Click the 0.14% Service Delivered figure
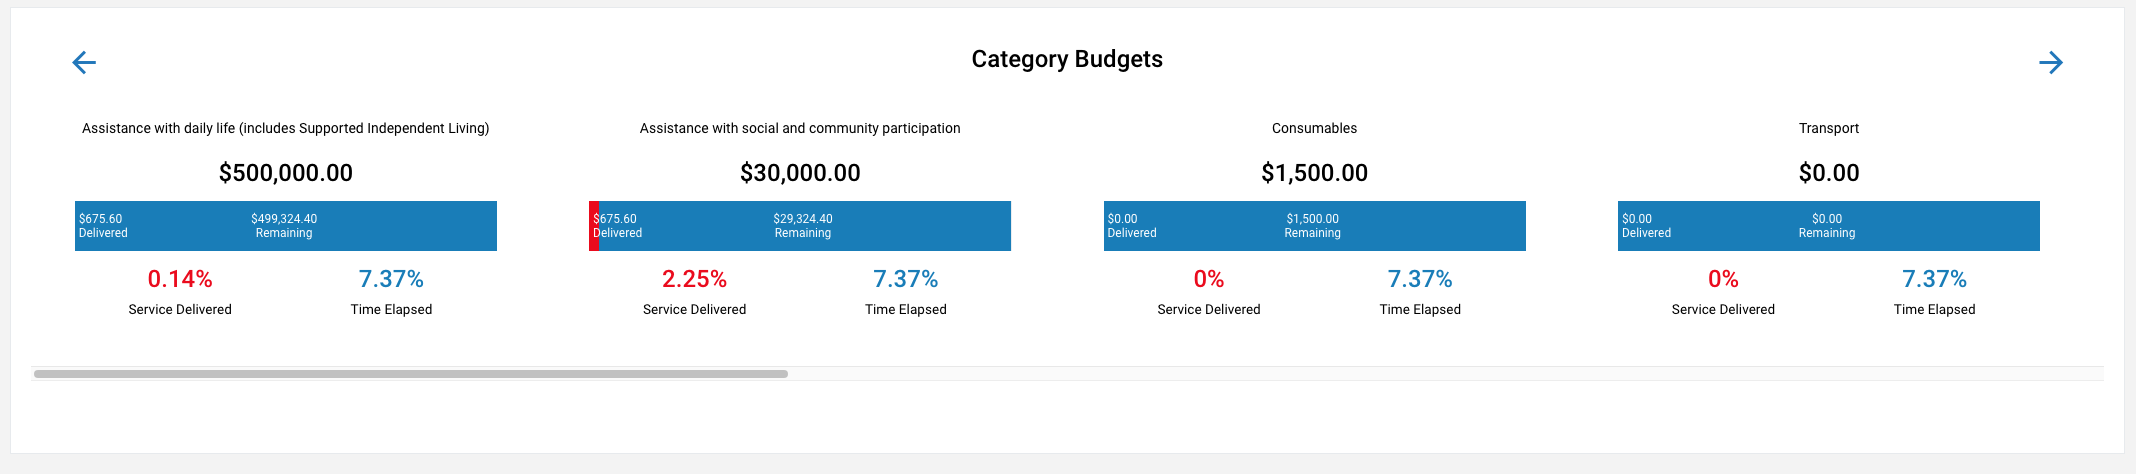 point(180,279)
